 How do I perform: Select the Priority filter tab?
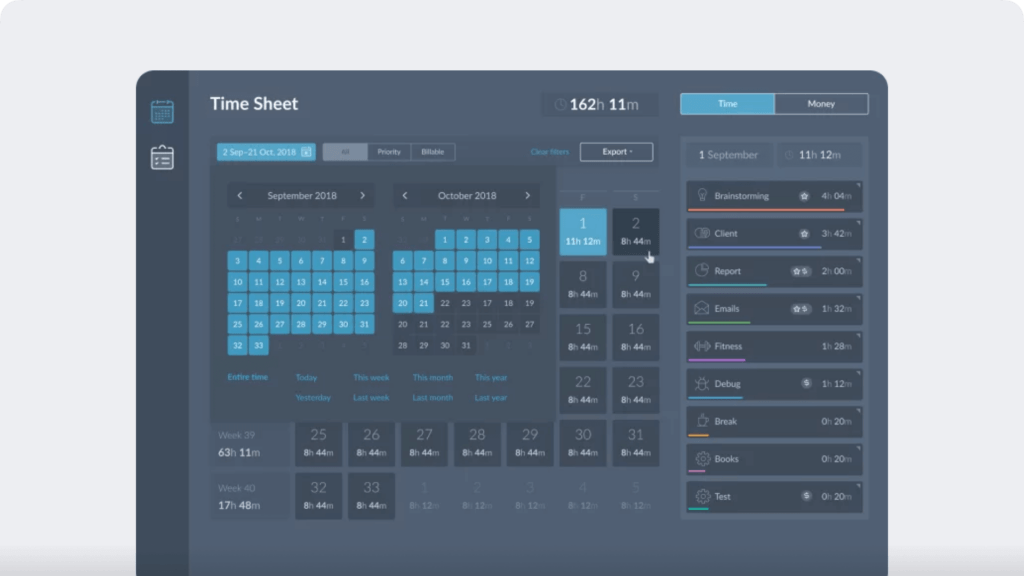tap(389, 151)
